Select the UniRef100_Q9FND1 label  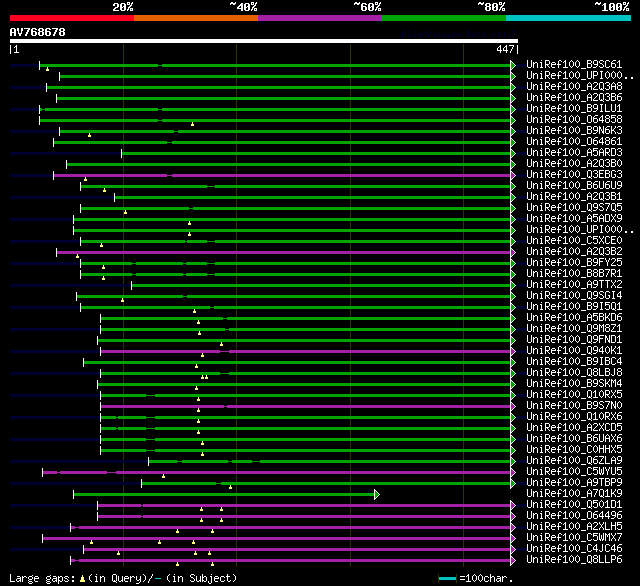(x=574, y=340)
